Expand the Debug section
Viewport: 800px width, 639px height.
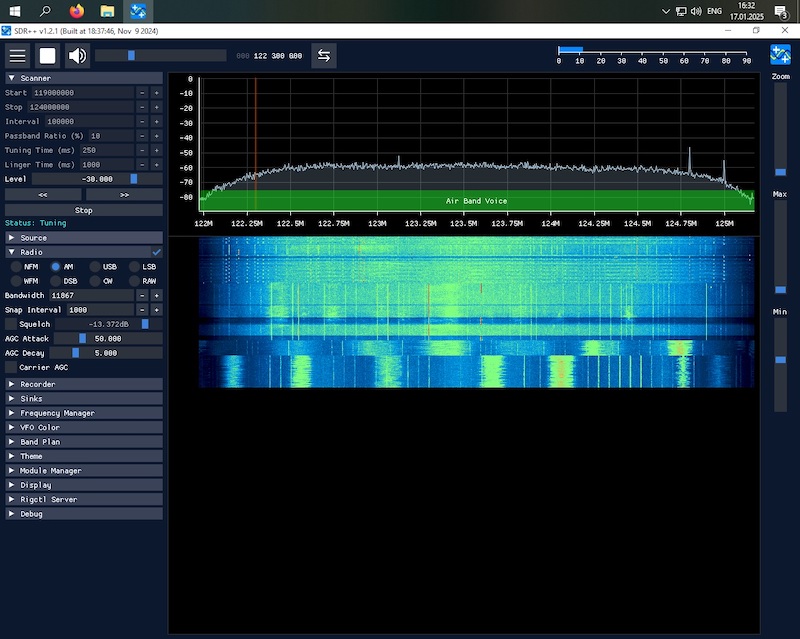point(84,514)
